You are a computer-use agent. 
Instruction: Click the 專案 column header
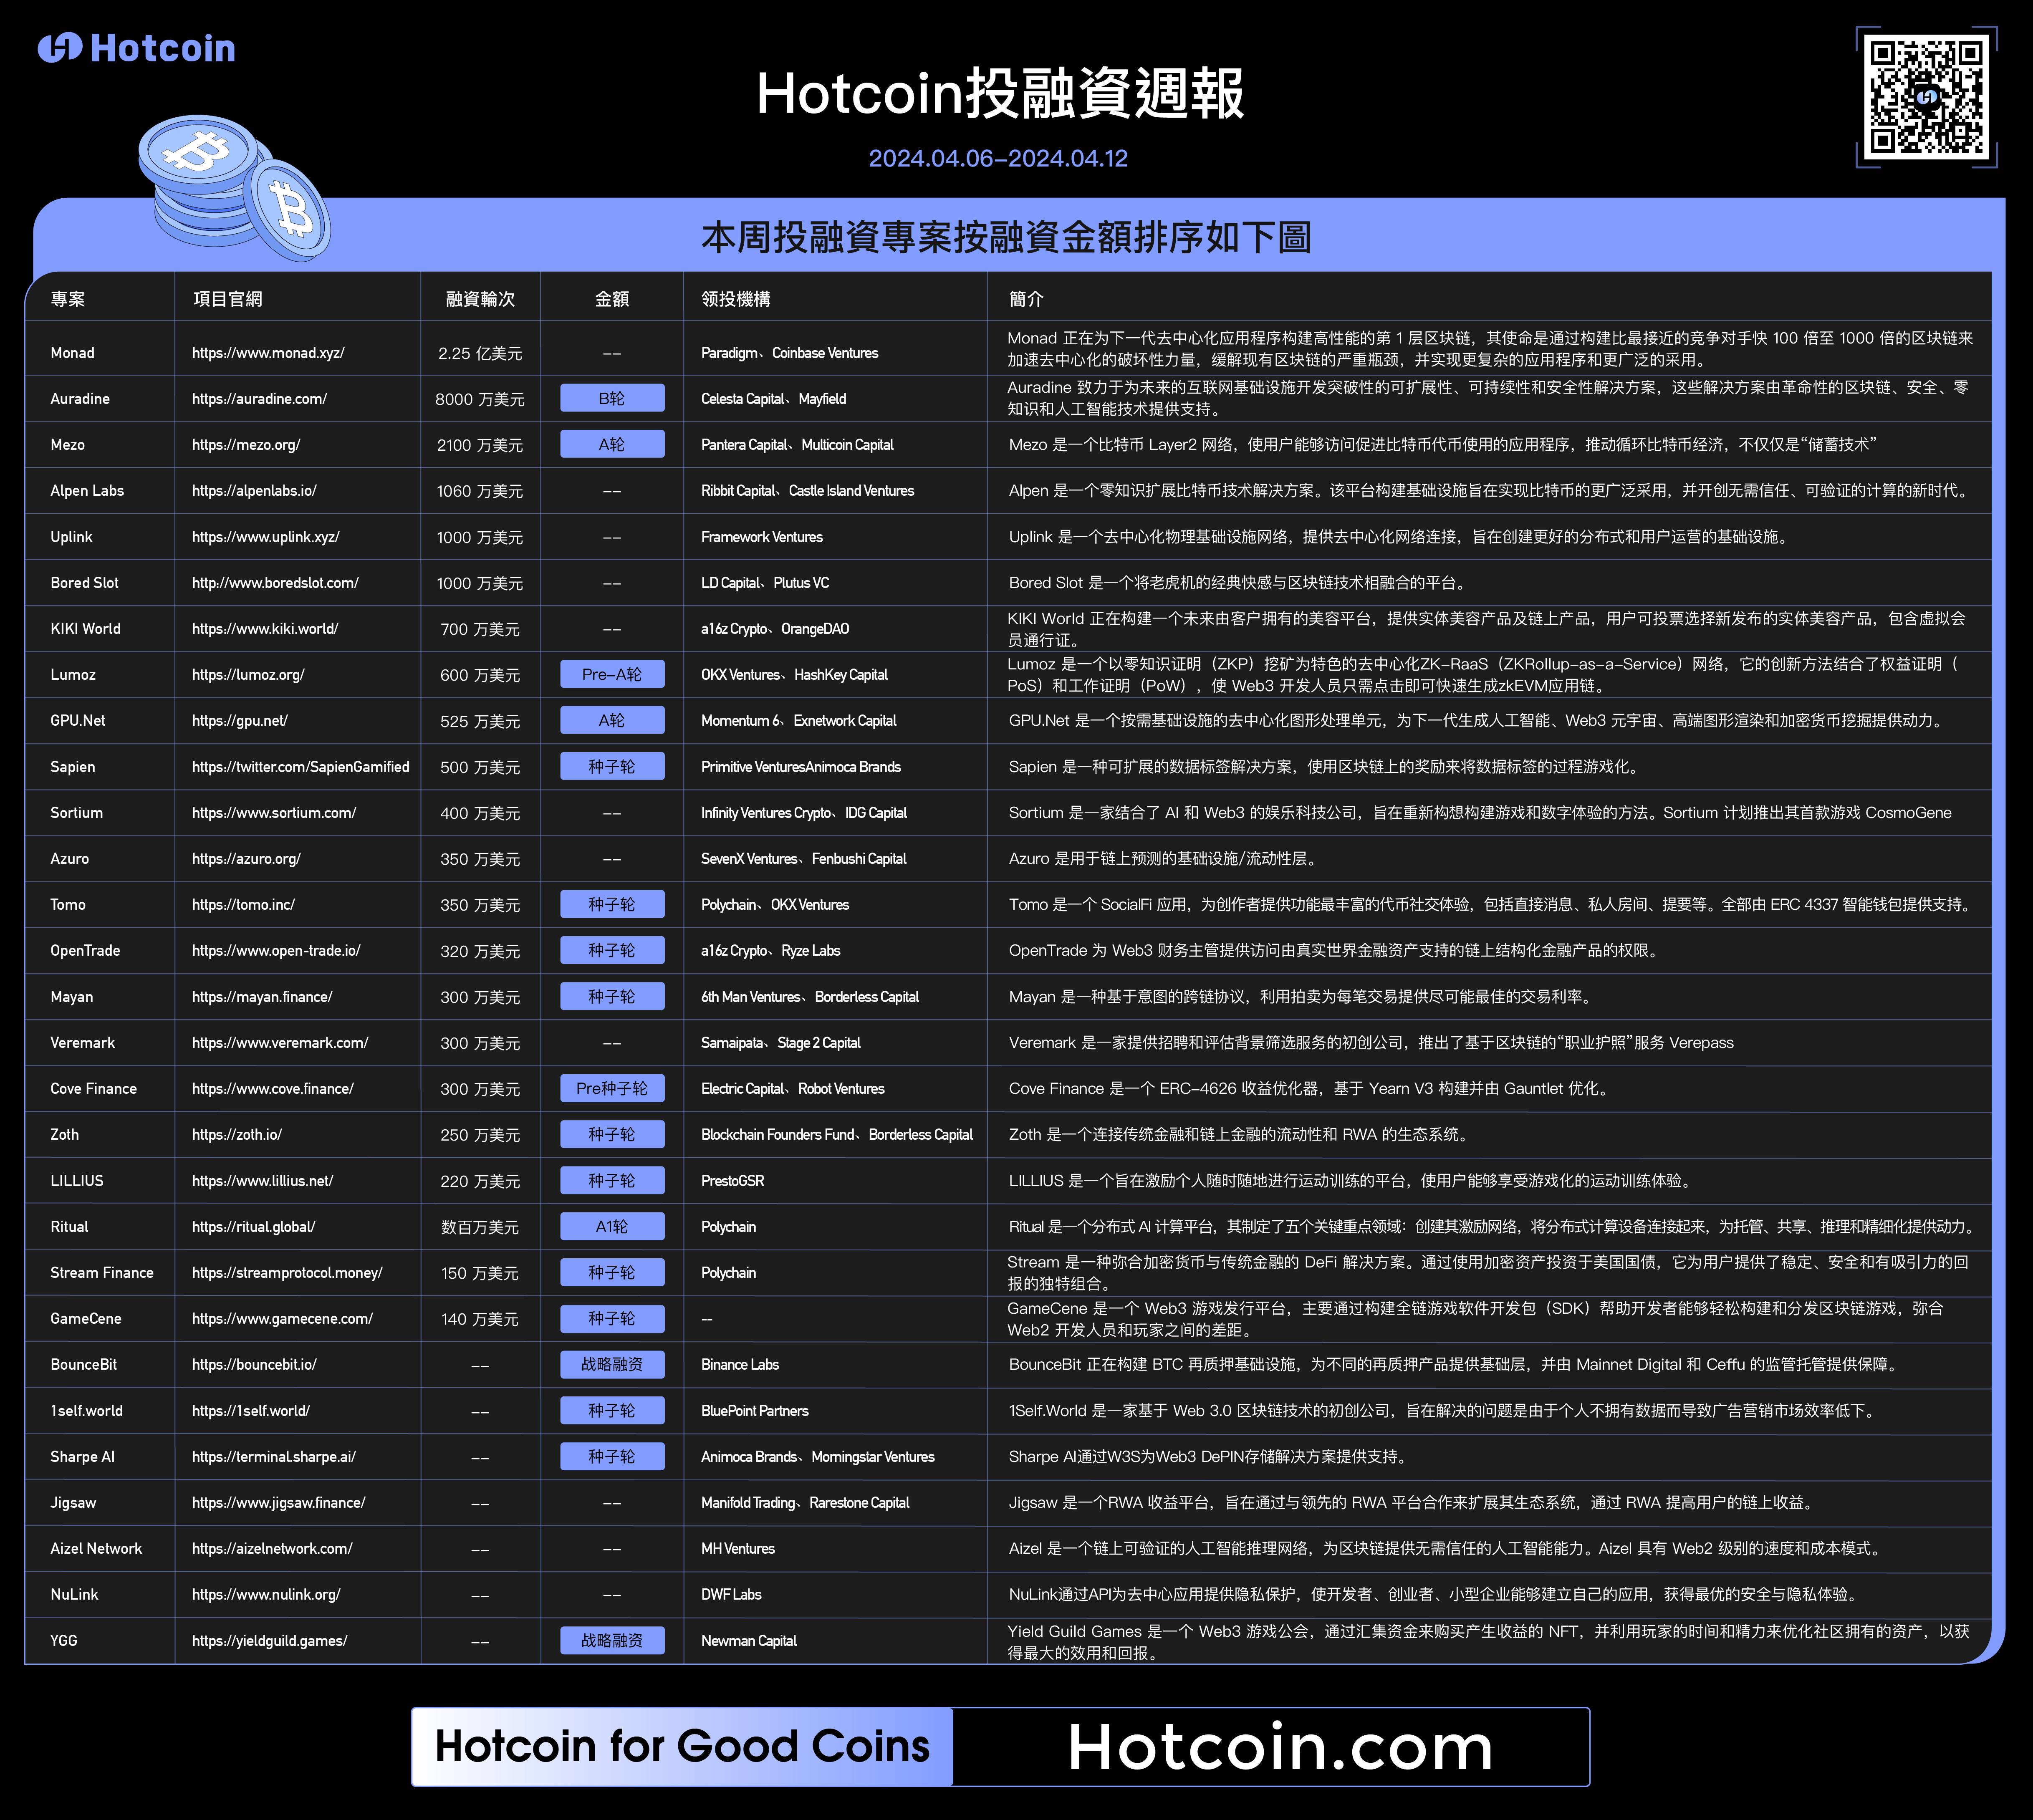click(68, 299)
